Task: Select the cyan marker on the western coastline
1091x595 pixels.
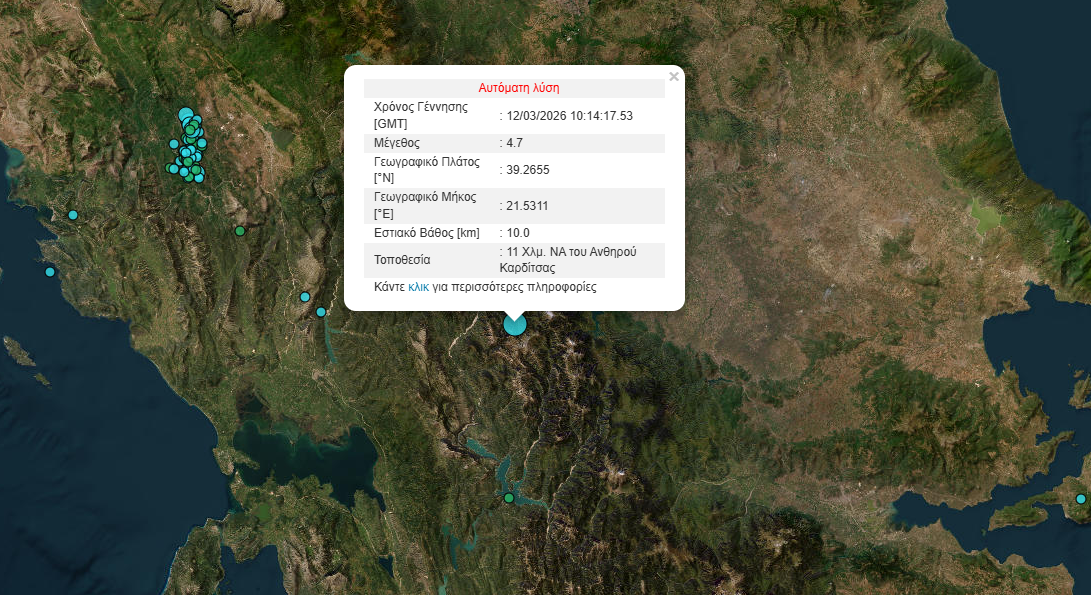Action: [73, 215]
